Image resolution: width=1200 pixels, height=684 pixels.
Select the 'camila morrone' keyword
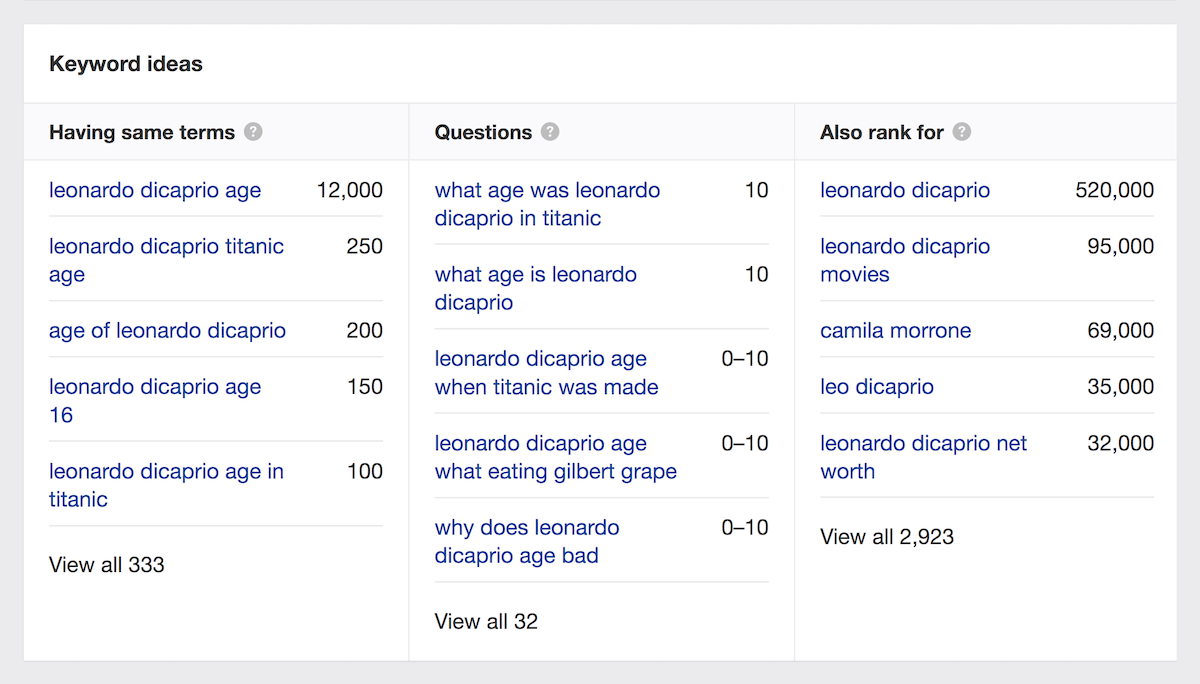(x=895, y=330)
